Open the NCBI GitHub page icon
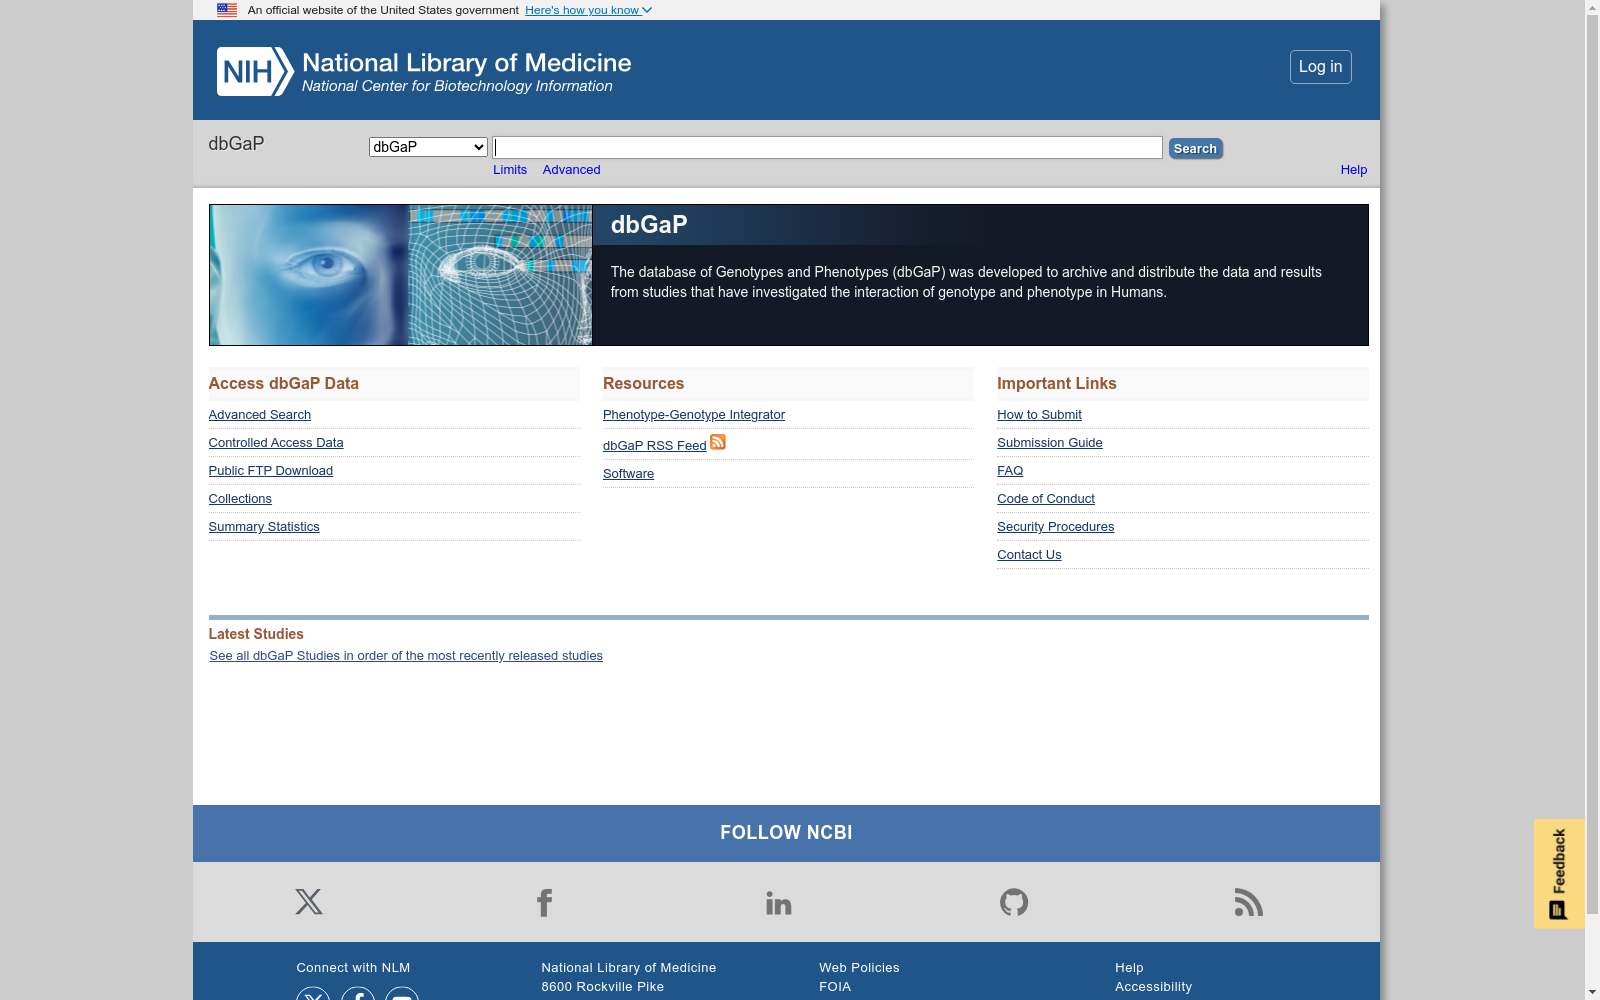The height and width of the screenshot is (1000, 1600). click(x=1014, y=902)
